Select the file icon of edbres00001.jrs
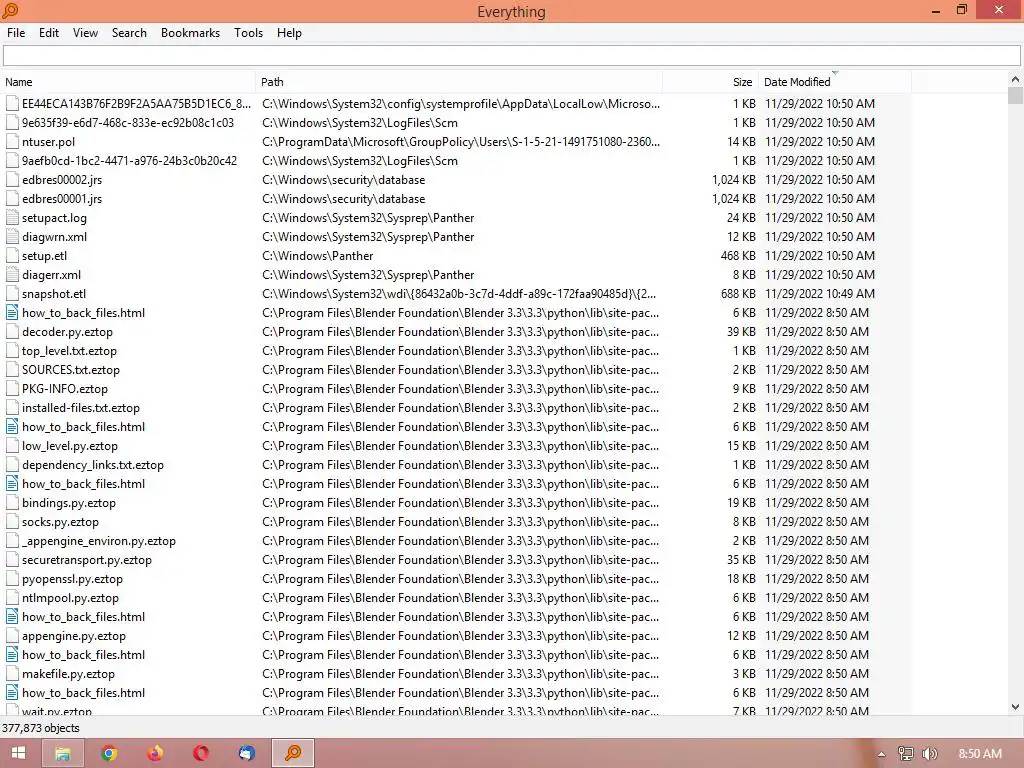This screenshot has height=768, width=1024. pos(12,199)
